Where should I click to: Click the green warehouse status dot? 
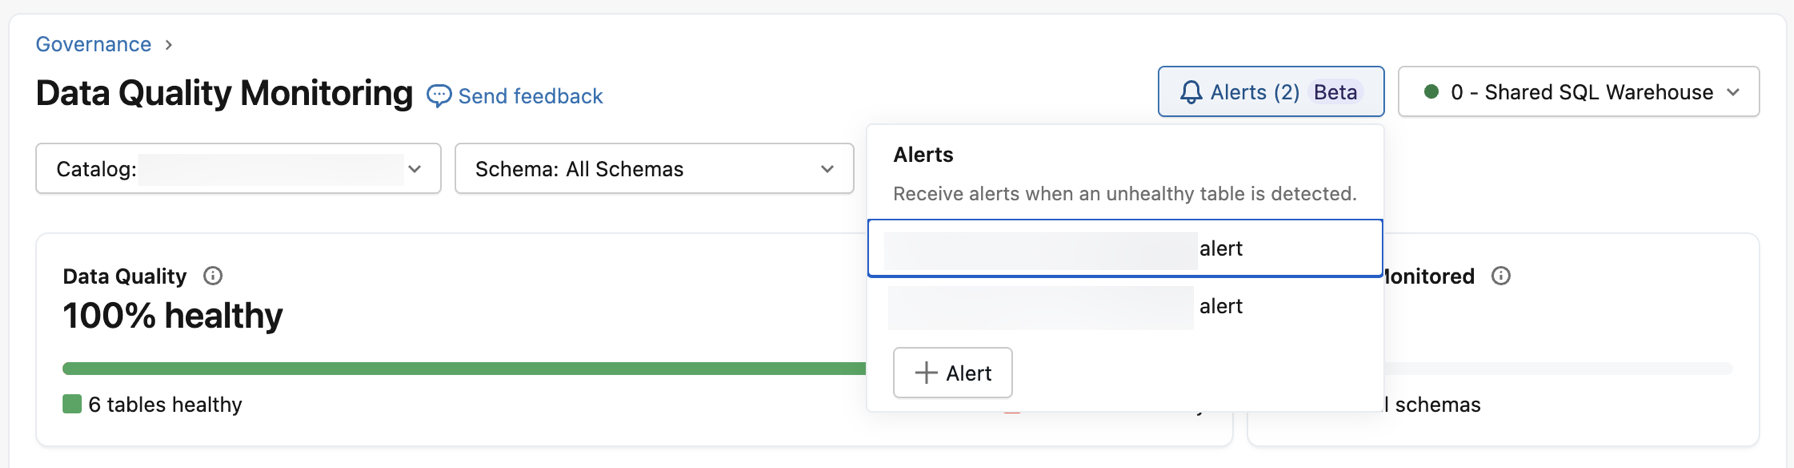[x=1431, y=92]
